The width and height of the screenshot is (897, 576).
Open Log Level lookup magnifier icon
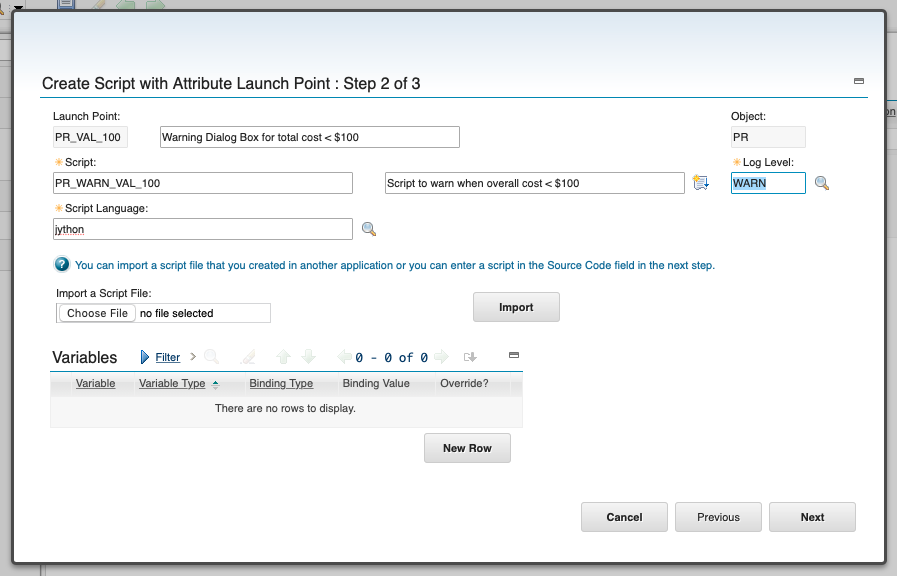(821, 183)
